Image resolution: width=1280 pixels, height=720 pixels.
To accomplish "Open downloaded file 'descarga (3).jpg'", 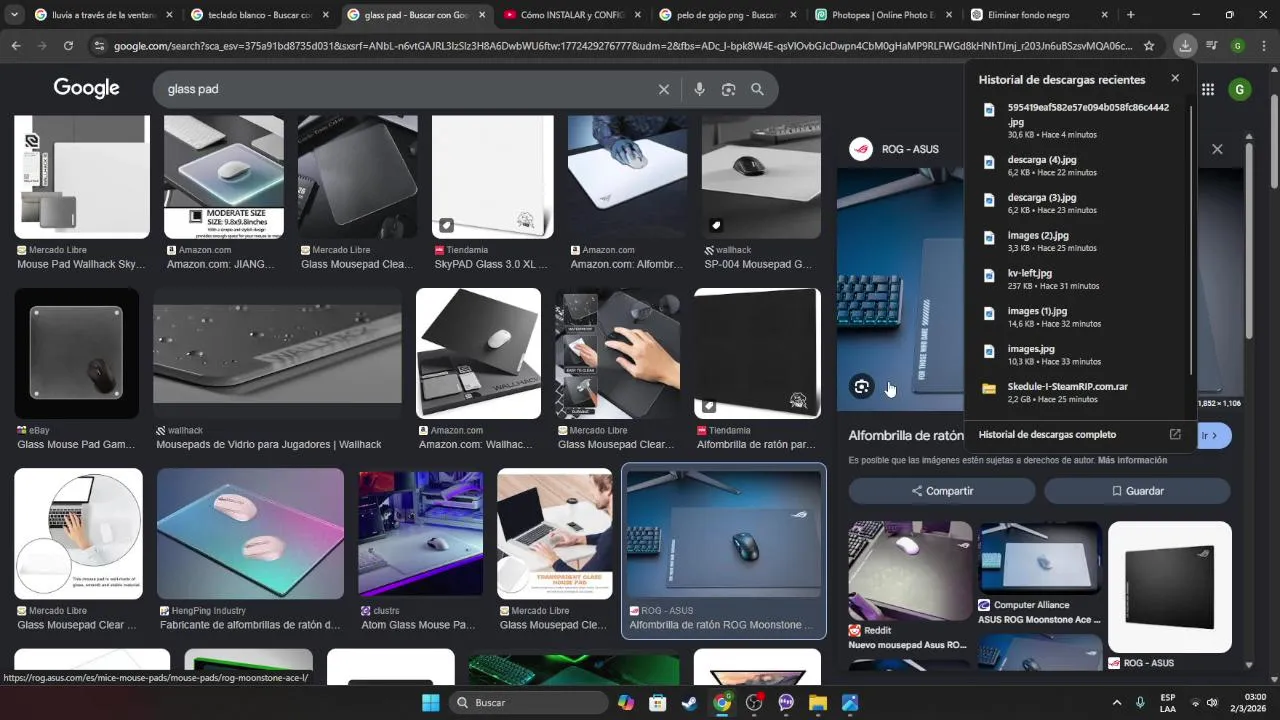I will pos(1078,203).
